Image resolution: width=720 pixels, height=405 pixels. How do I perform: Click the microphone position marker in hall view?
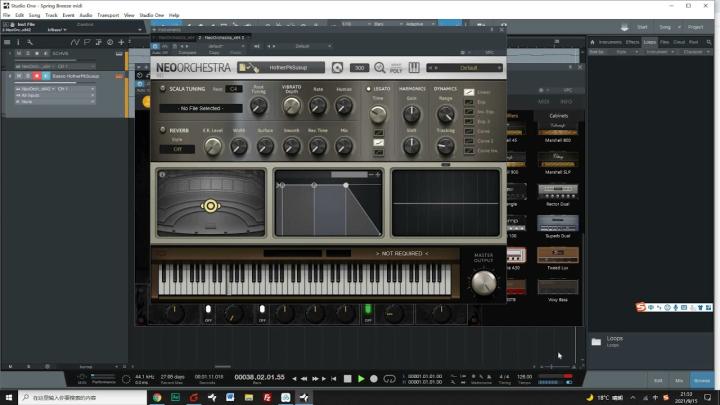tap(211, 206)
